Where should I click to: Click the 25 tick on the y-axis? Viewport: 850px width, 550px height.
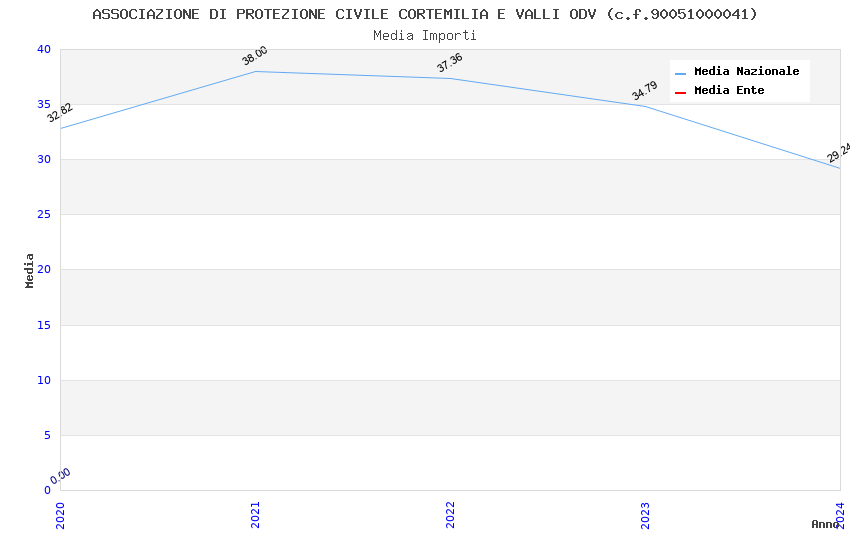(x=44, y=214)
